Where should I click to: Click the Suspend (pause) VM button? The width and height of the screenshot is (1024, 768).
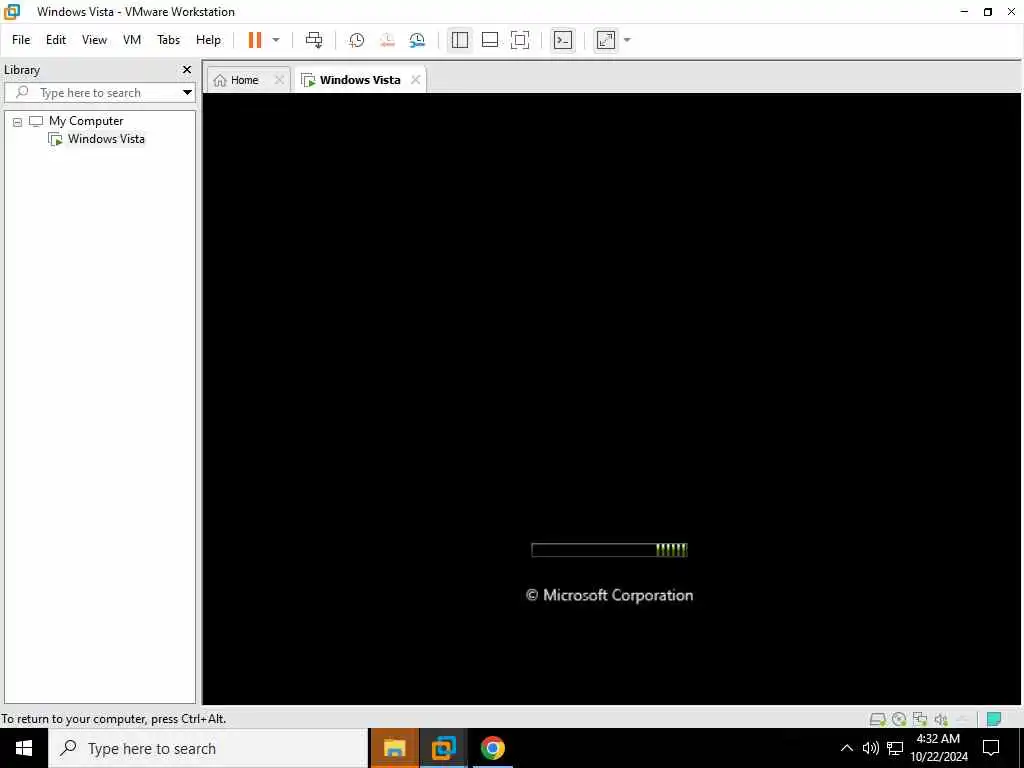255,40
